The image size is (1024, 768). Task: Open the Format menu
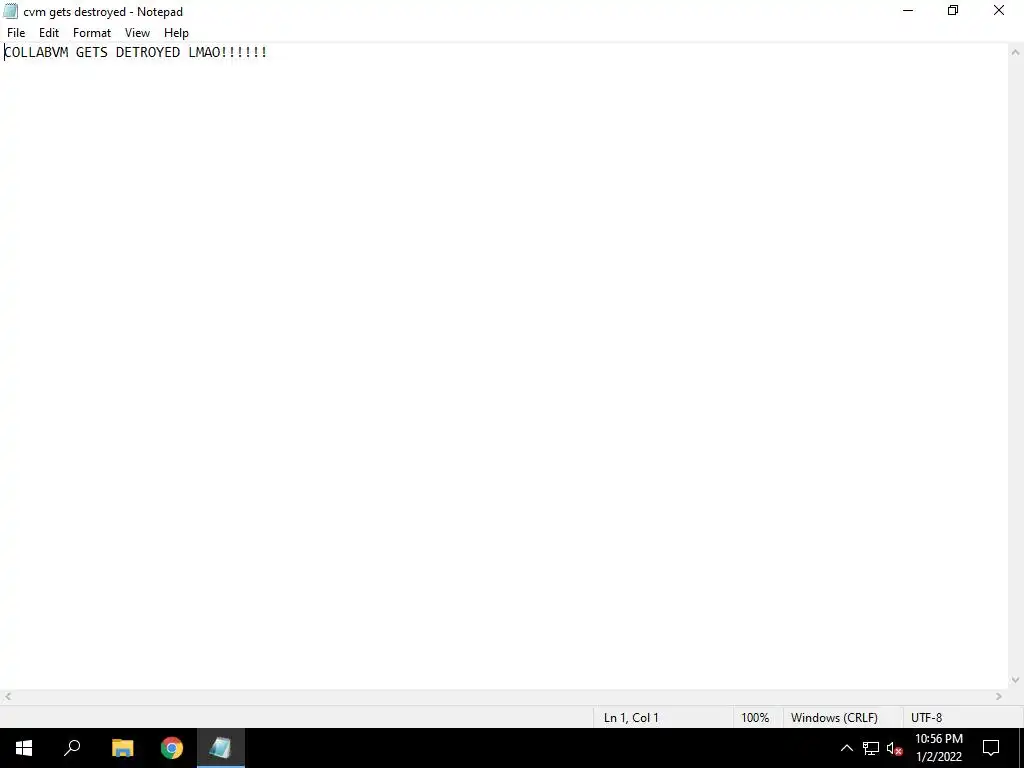[91, 33]
